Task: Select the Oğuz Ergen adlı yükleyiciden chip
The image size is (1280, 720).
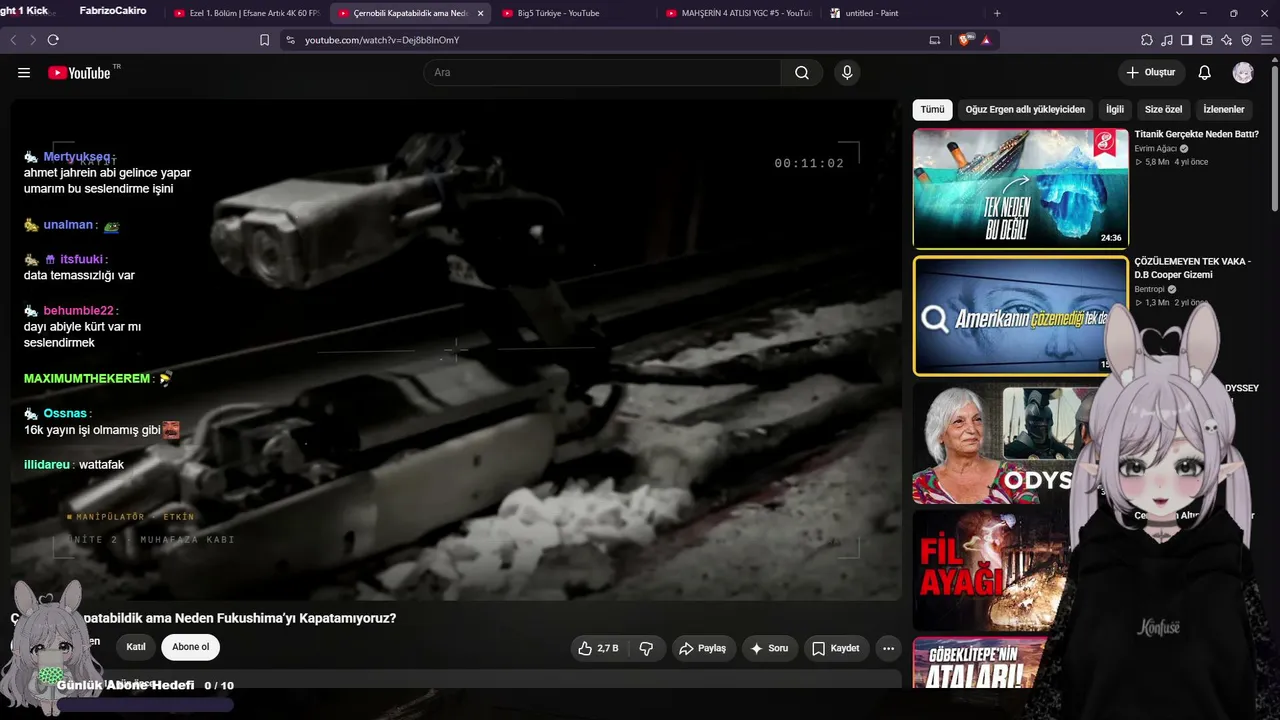Action: [x=1025, y=109]
